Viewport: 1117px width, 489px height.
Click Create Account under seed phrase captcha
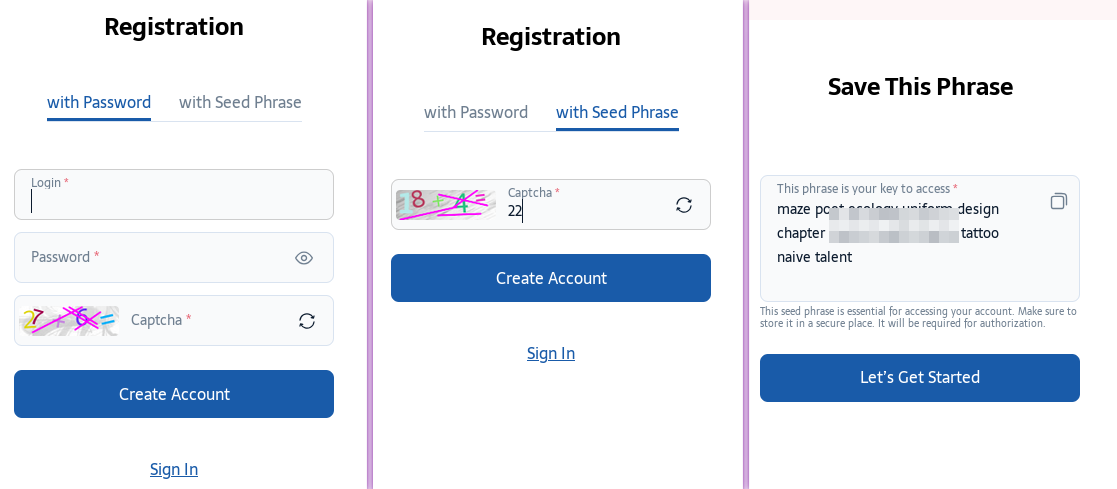click(x=551, y=278)
